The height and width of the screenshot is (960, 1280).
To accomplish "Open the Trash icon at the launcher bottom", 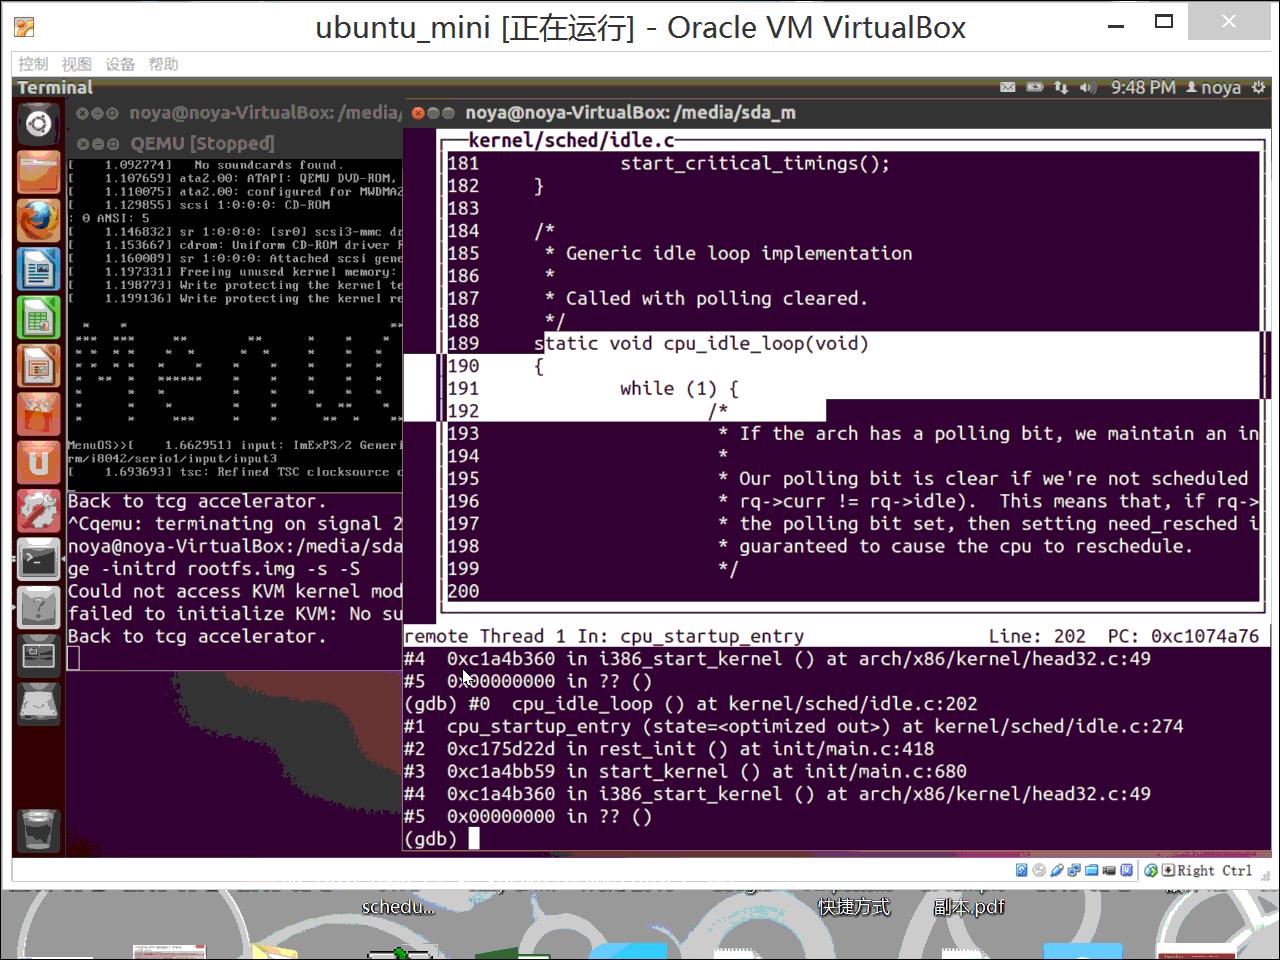I will pos(38,831).
